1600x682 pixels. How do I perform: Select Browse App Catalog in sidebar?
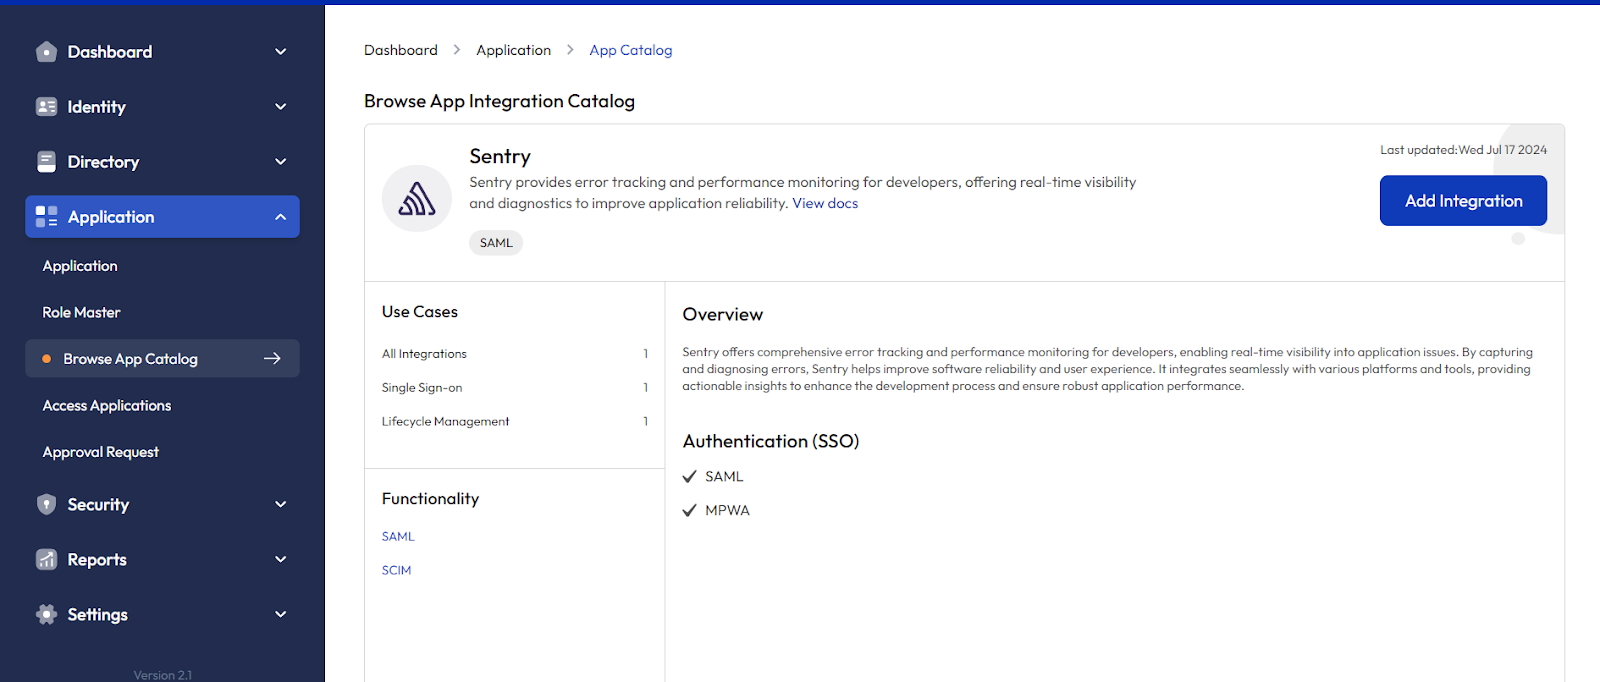162,359
